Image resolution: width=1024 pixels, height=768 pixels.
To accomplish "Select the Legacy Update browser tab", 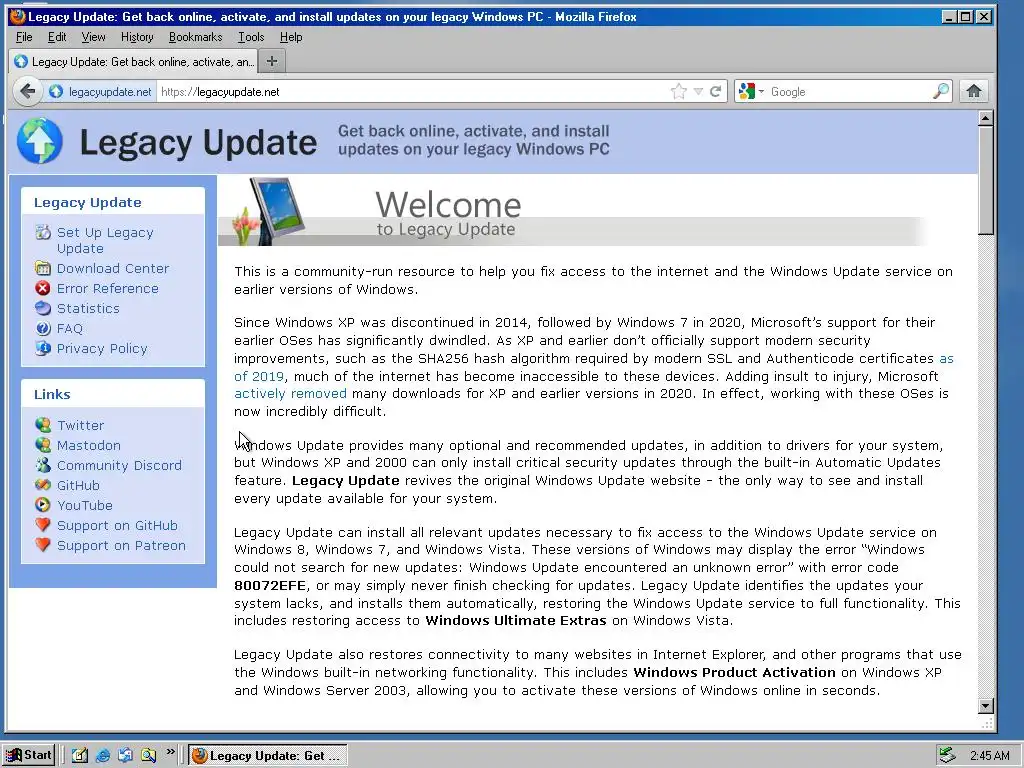I will [x=134, y=61].
